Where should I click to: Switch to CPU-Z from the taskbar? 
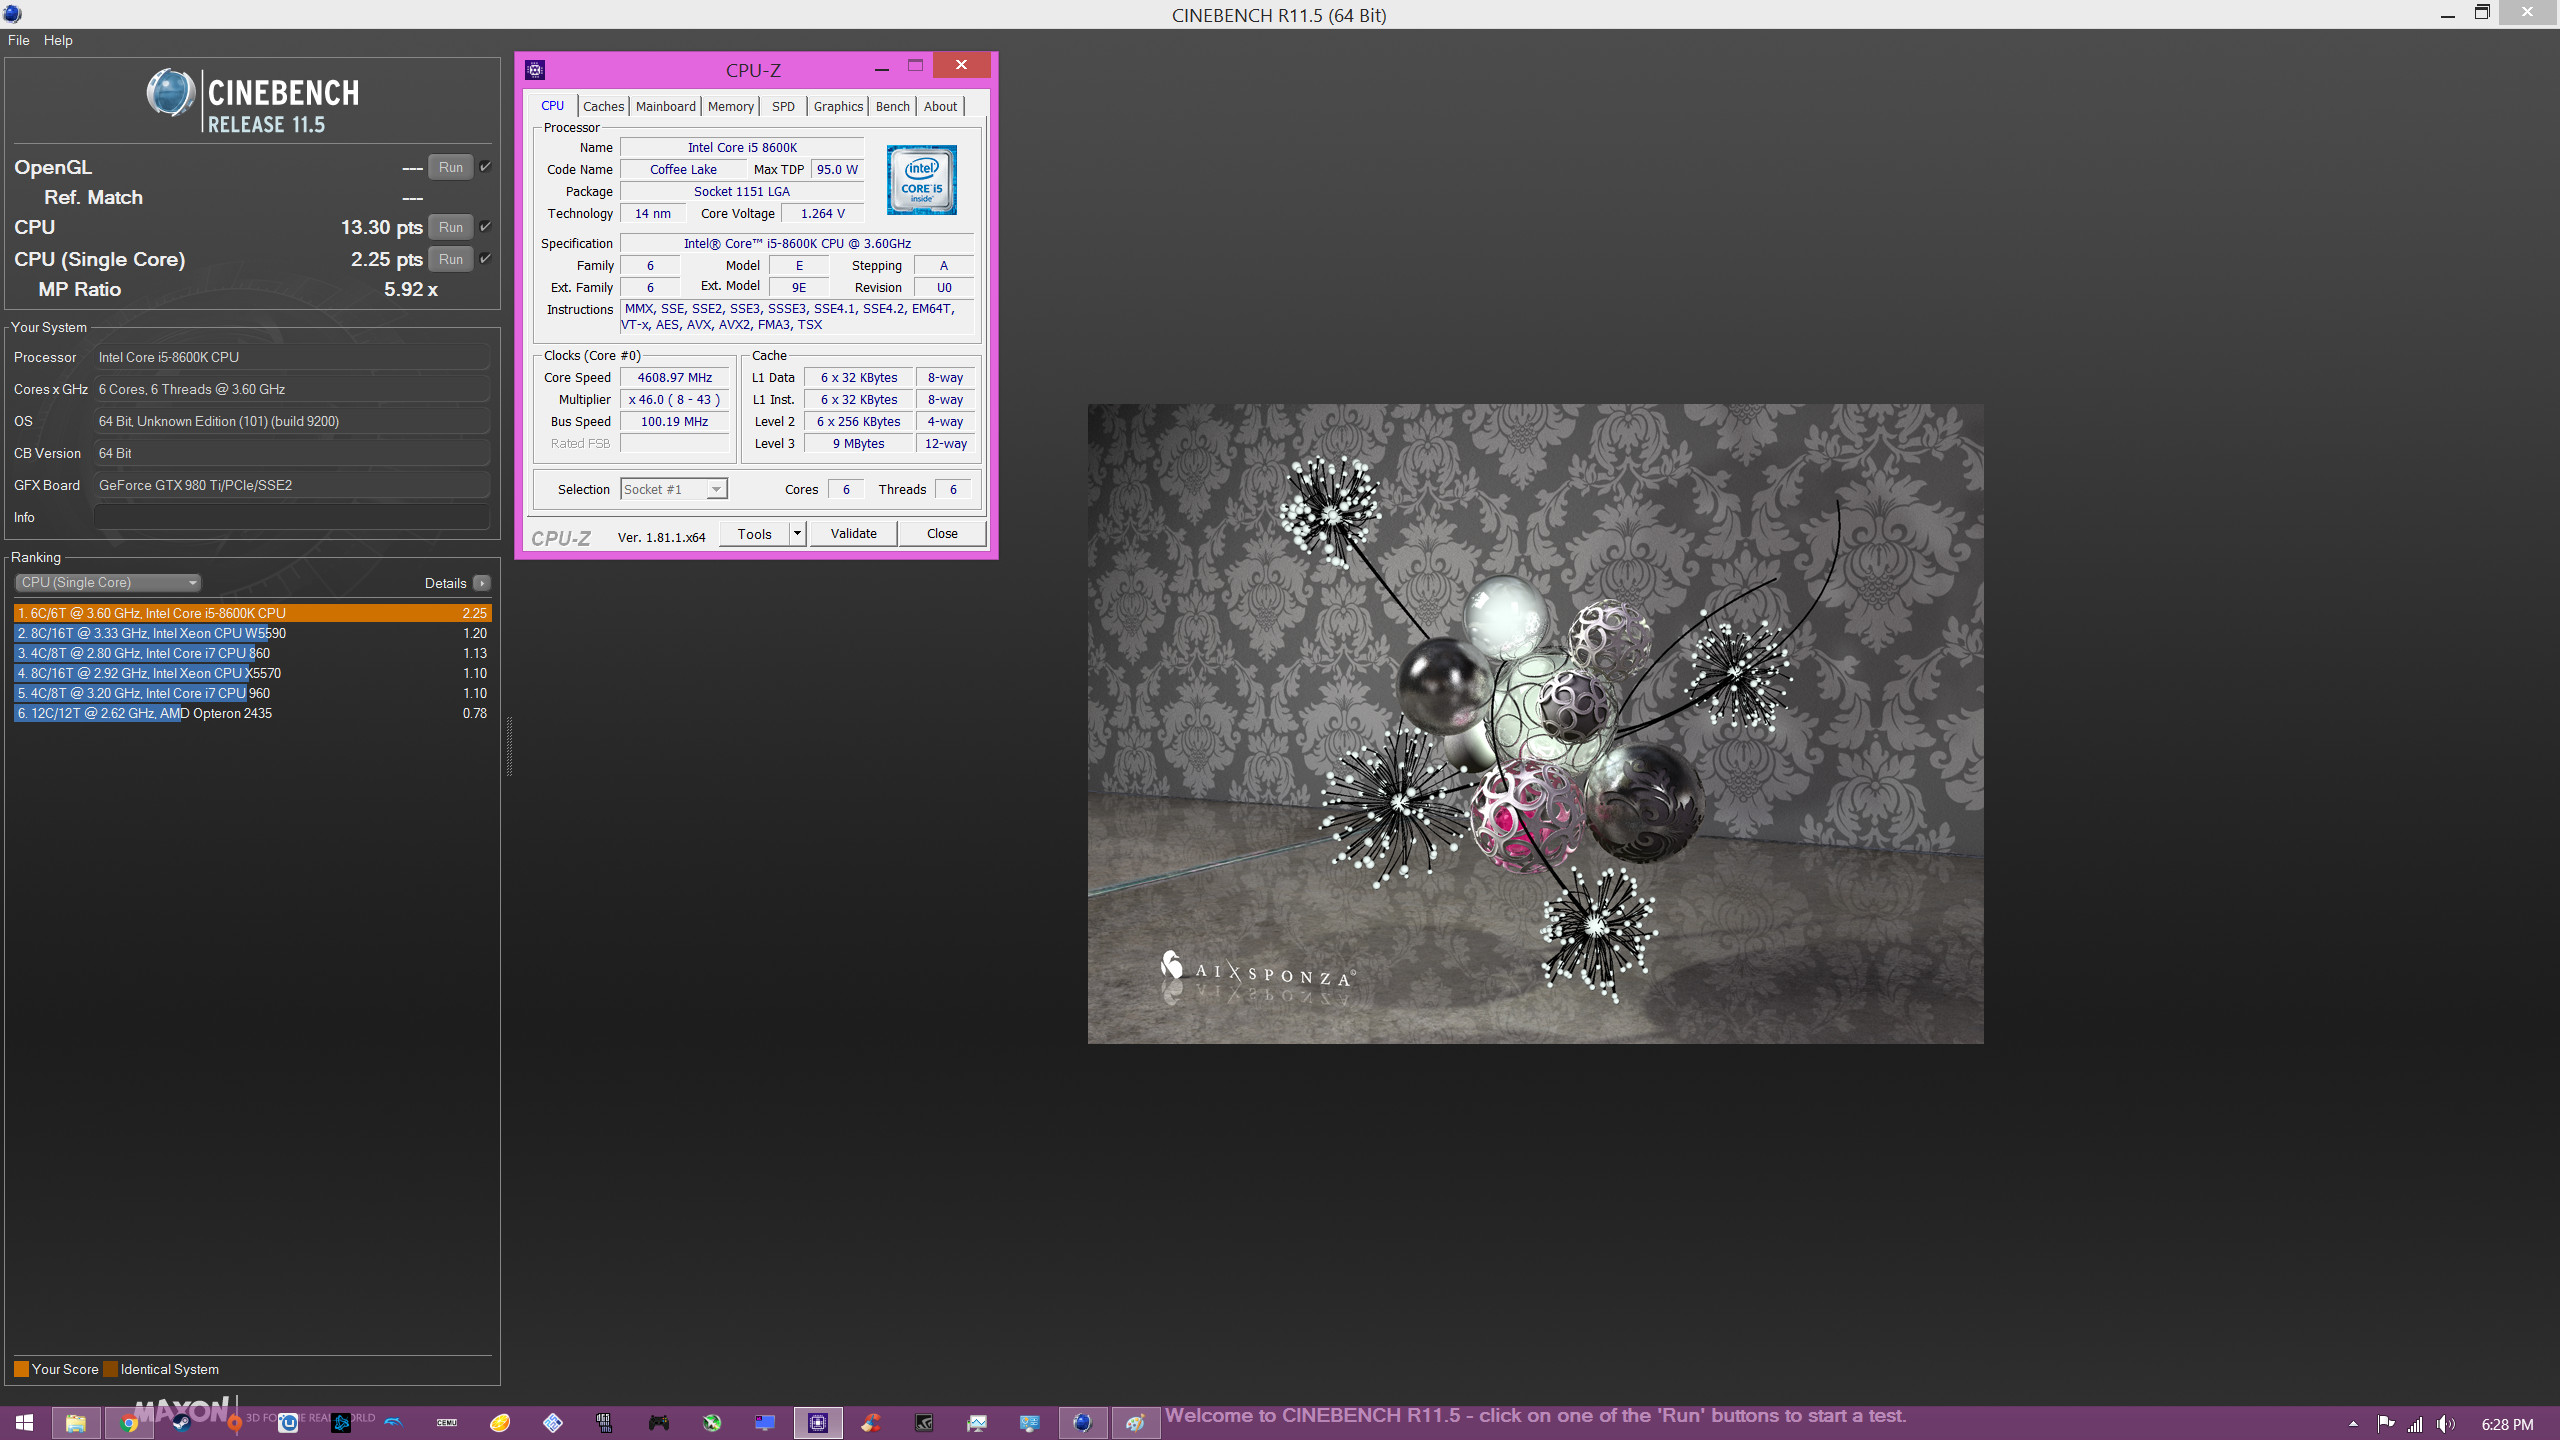point(818,1423)
